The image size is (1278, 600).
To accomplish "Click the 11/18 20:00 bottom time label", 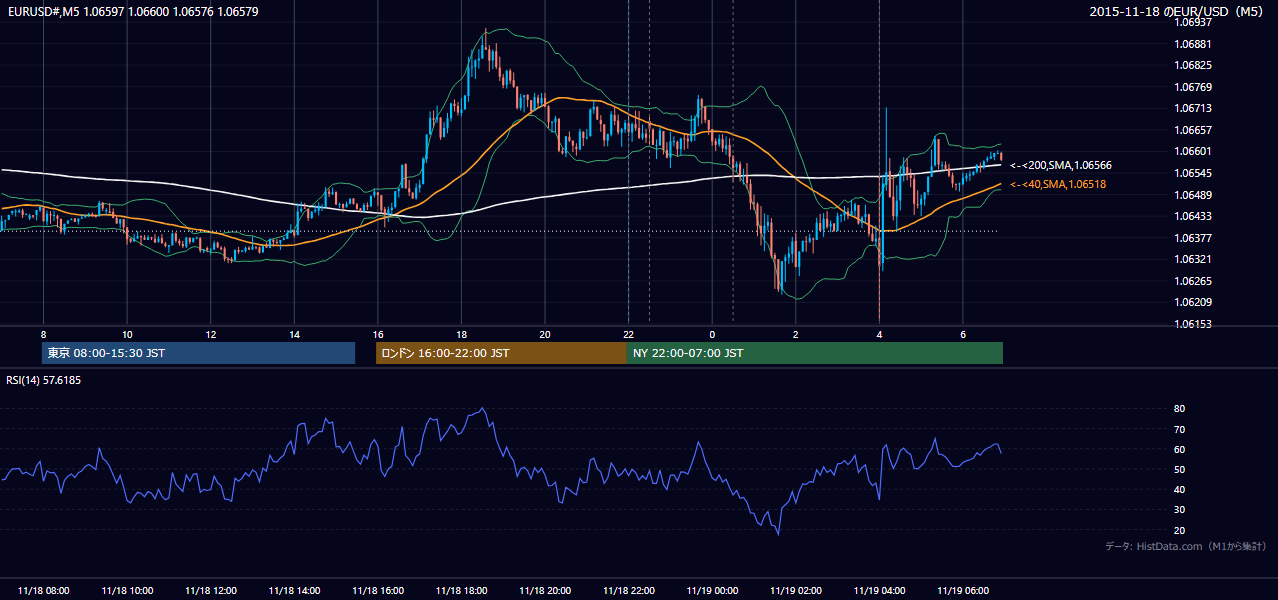I will (545, 591).
